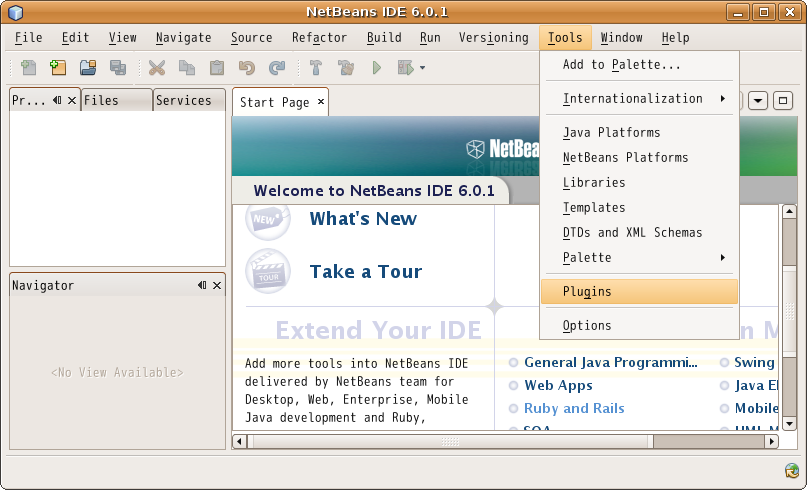Expand the Palette submenu
Viewport: 807px width, 490px height.
tap(640, 258)
